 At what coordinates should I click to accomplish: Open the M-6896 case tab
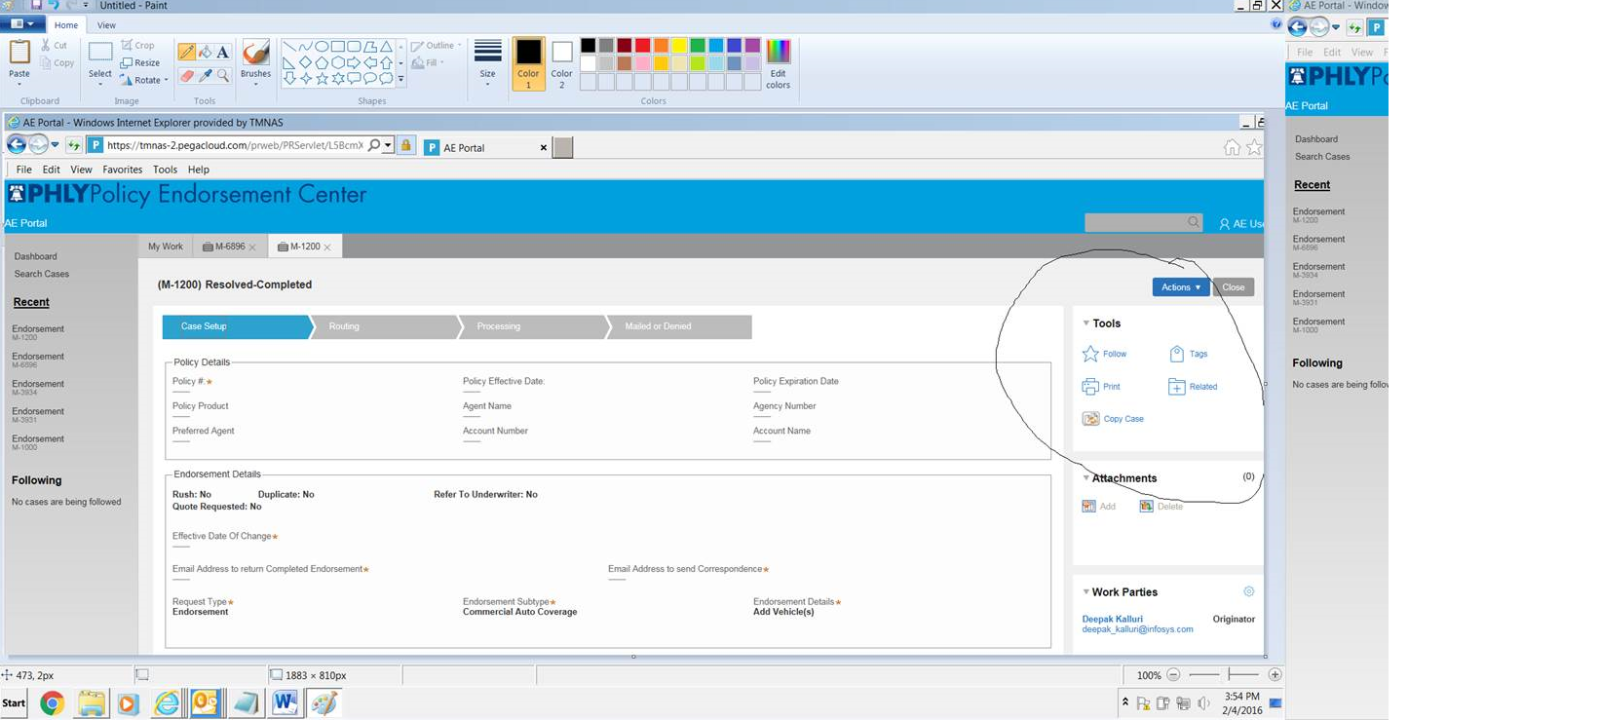pyautogui.click(x=229, y=246)
